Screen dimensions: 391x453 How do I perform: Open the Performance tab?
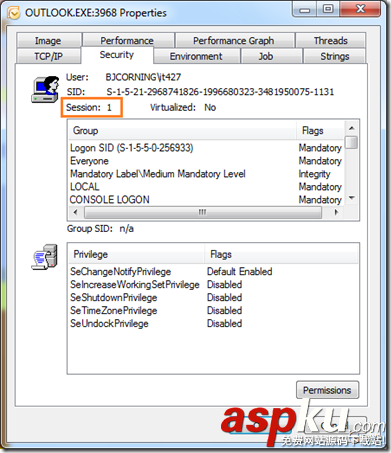128,41
